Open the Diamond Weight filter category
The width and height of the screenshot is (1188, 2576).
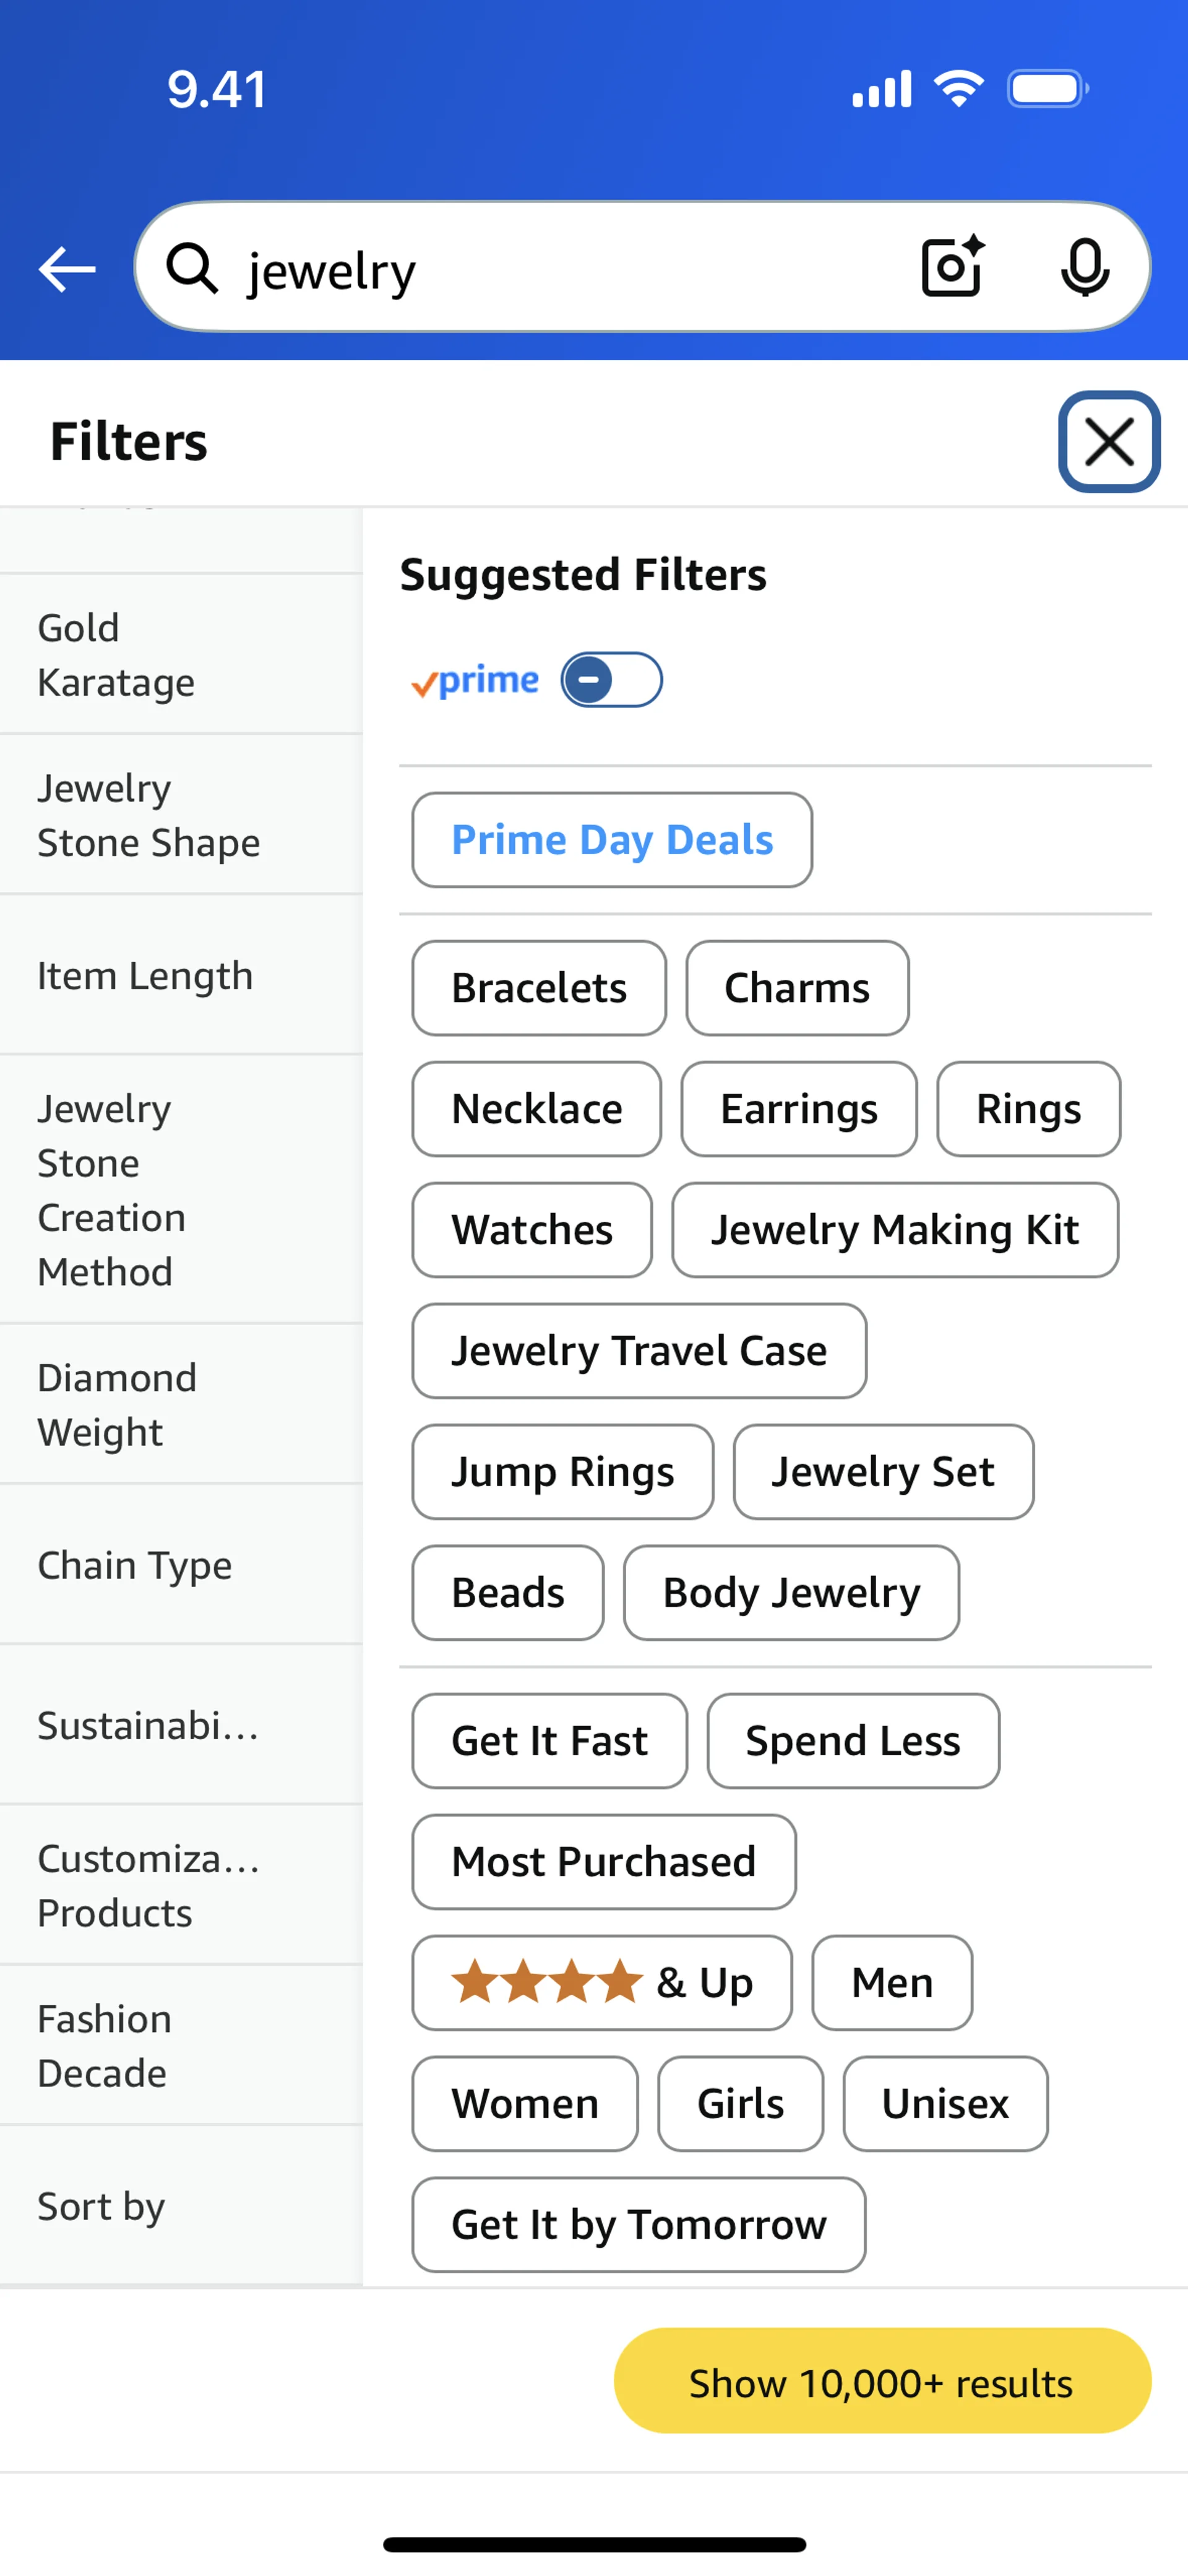181,1405
